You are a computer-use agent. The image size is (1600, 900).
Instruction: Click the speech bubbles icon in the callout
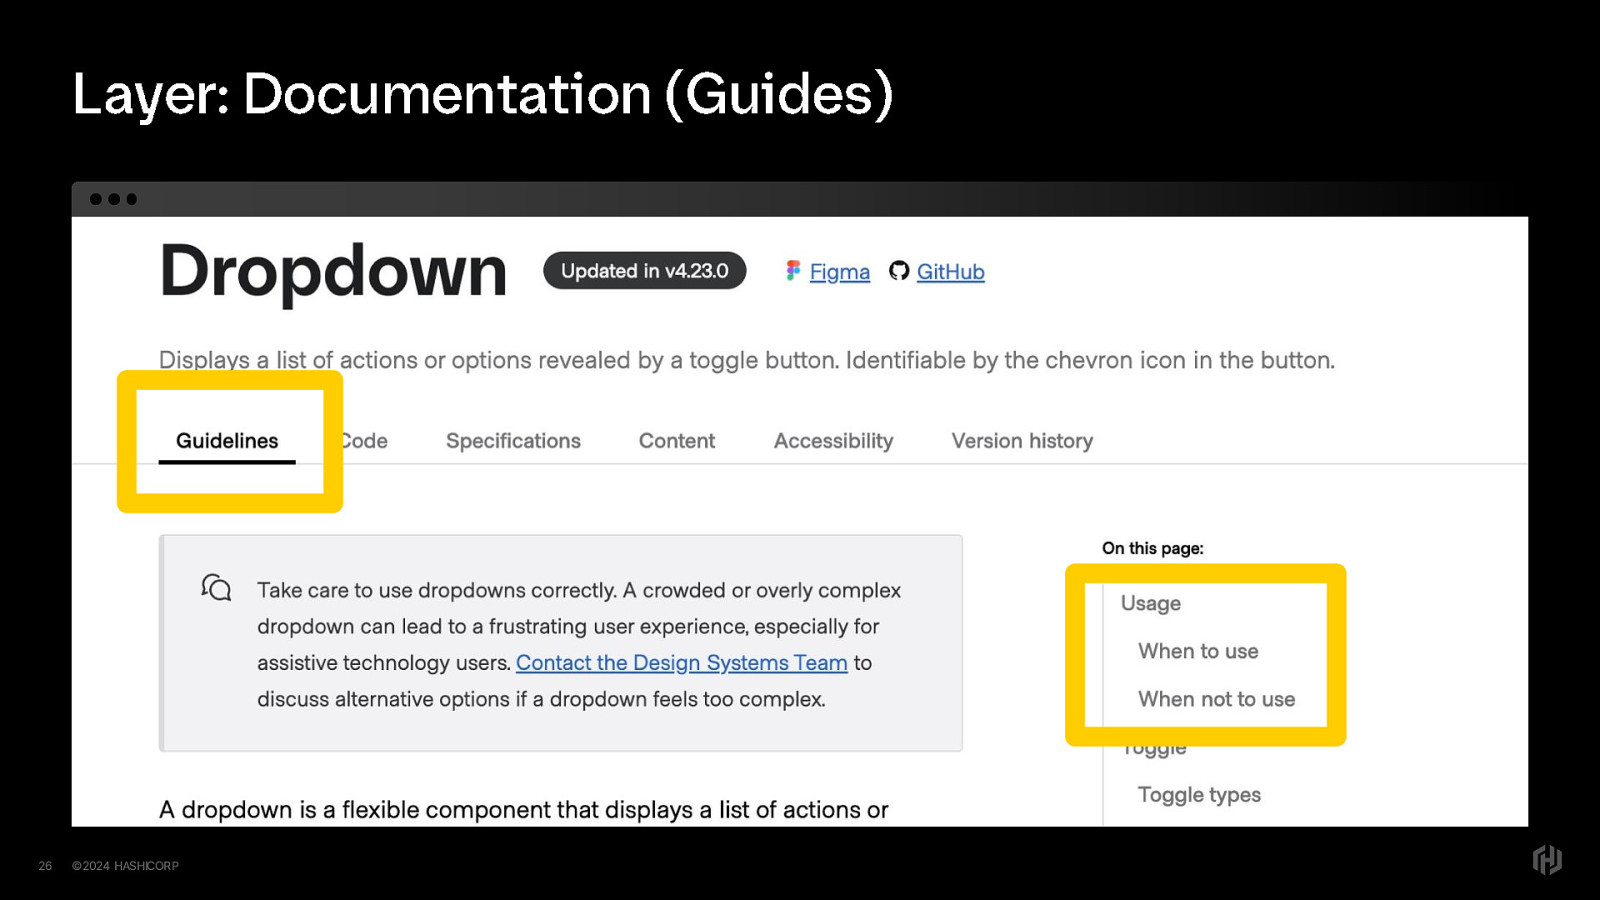[216, 588]
